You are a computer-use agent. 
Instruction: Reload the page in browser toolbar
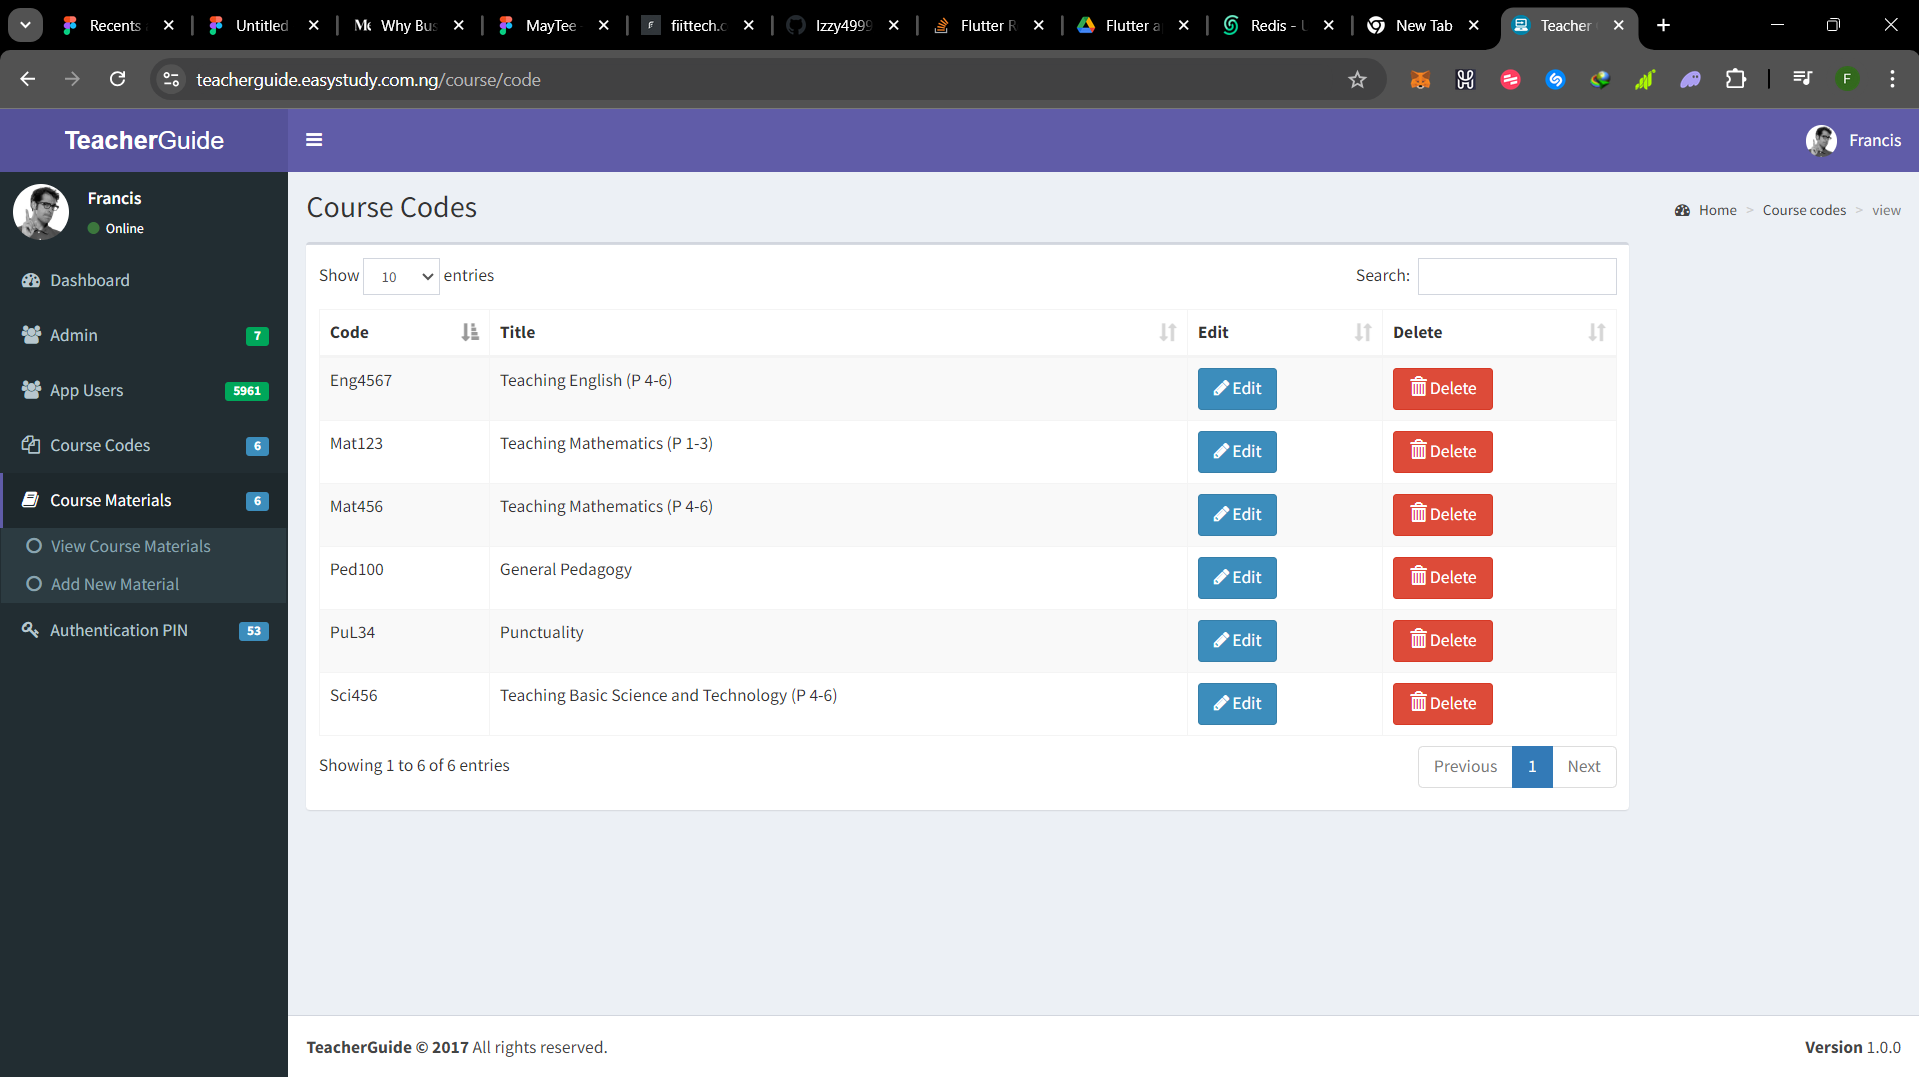point(117,80)
